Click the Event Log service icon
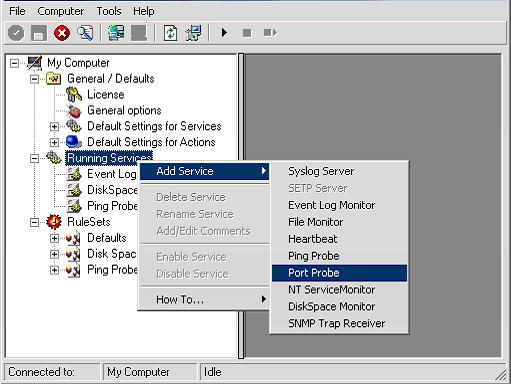 tap(74, 174)
